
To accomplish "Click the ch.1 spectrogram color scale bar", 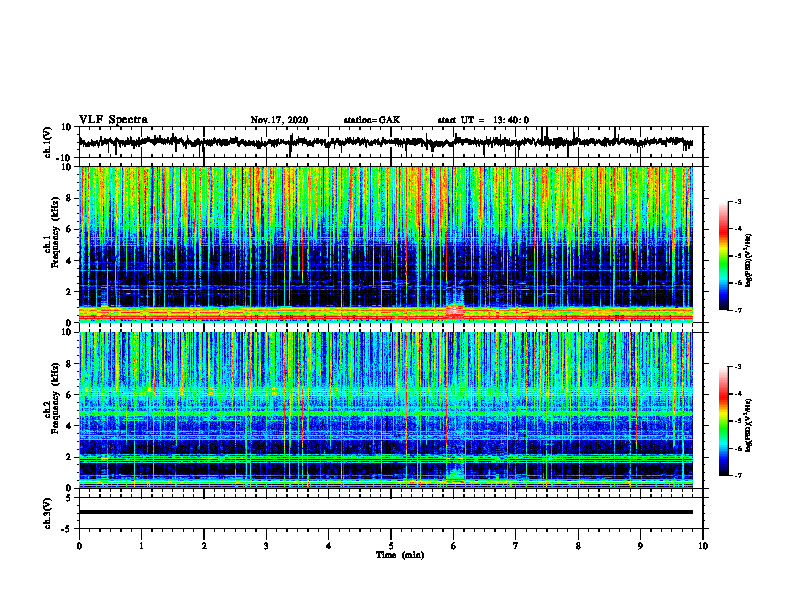I will (724, 256).
